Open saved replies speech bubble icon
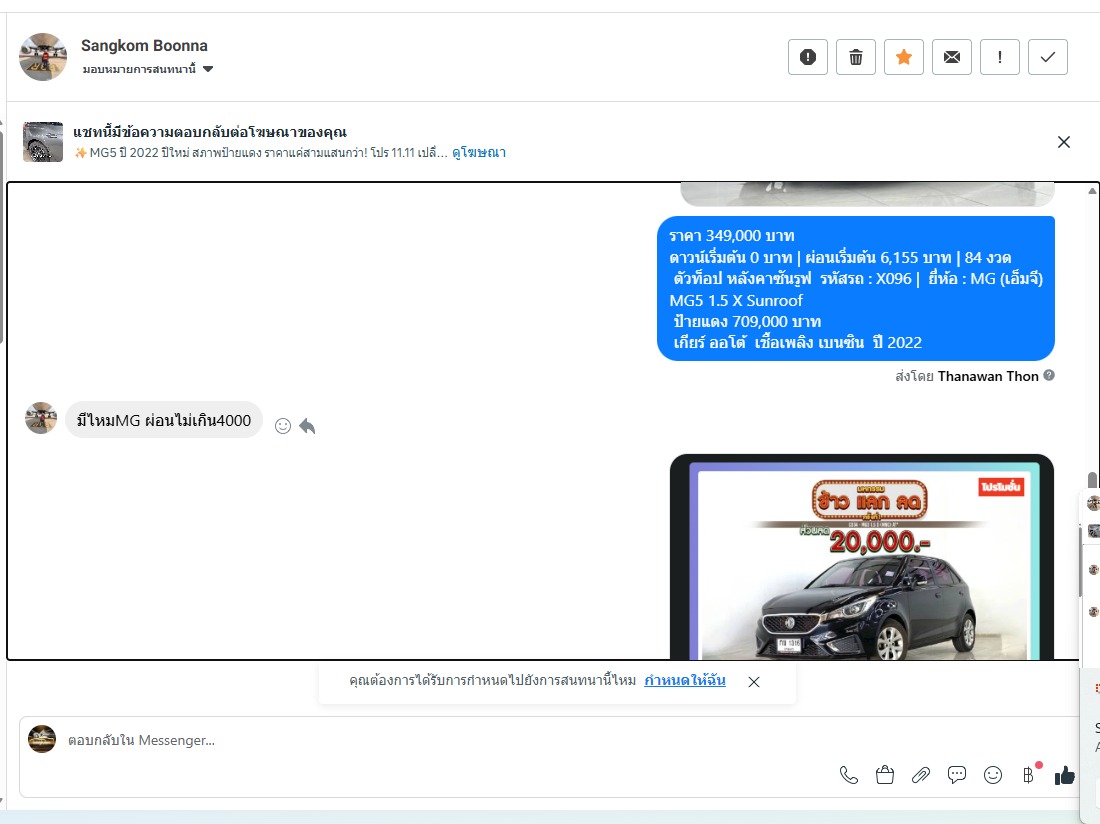The width and height of the screenshot is (1100, 824). coord(957,775)
